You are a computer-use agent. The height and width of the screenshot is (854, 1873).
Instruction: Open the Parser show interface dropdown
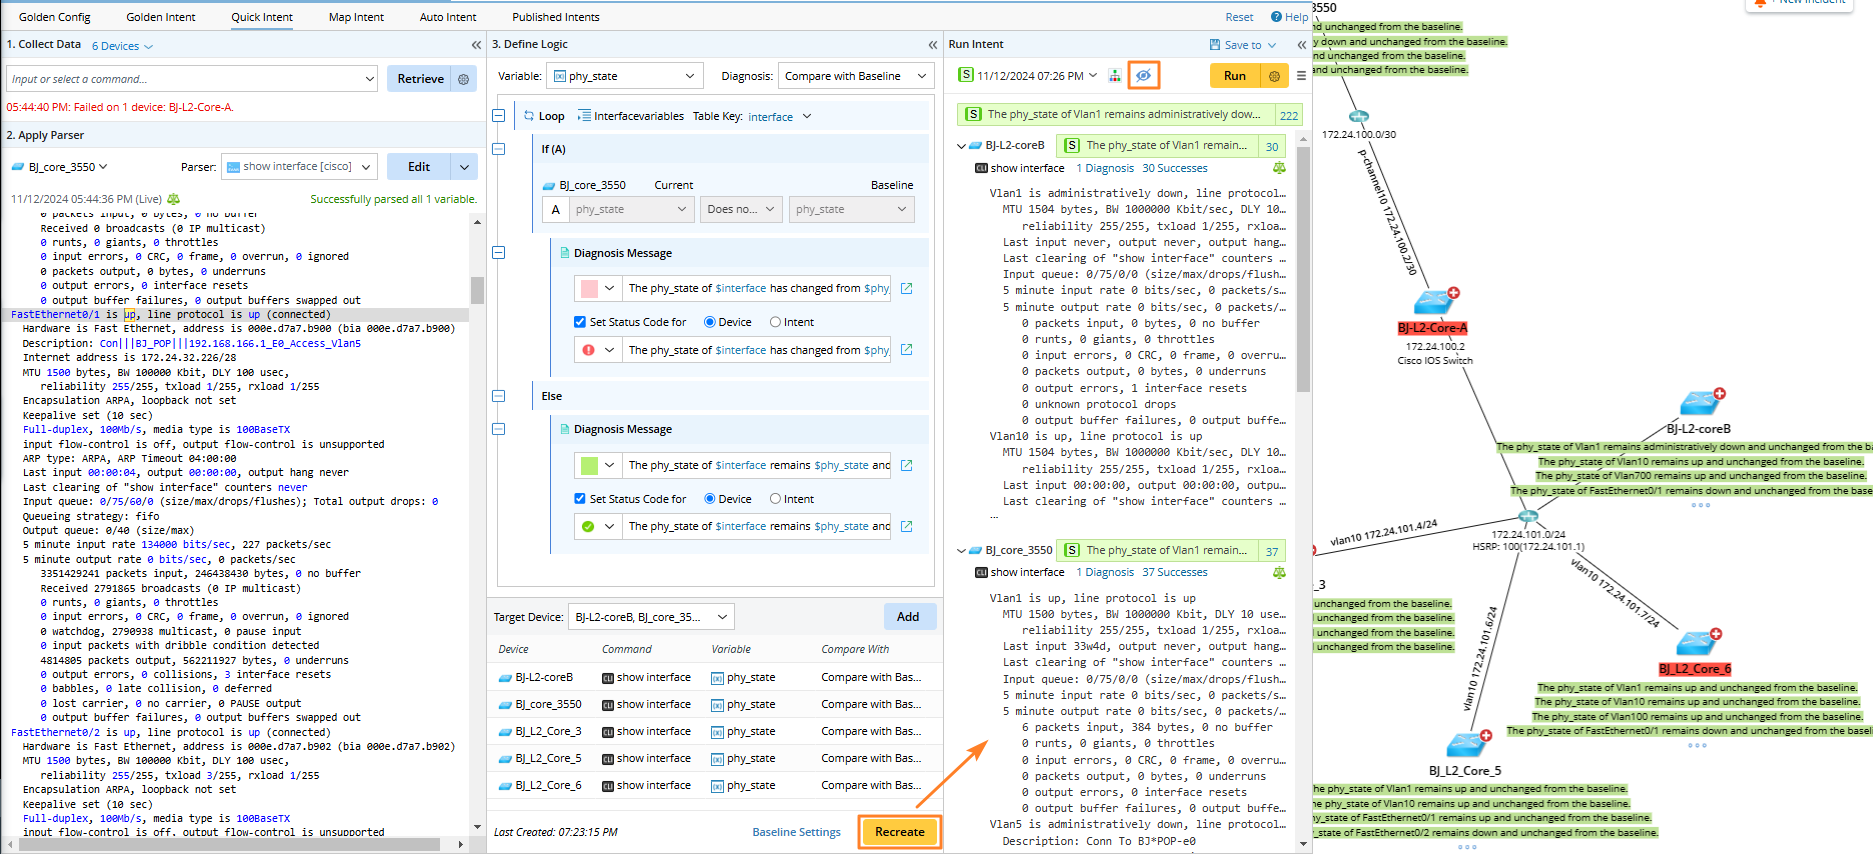point(299,167)
